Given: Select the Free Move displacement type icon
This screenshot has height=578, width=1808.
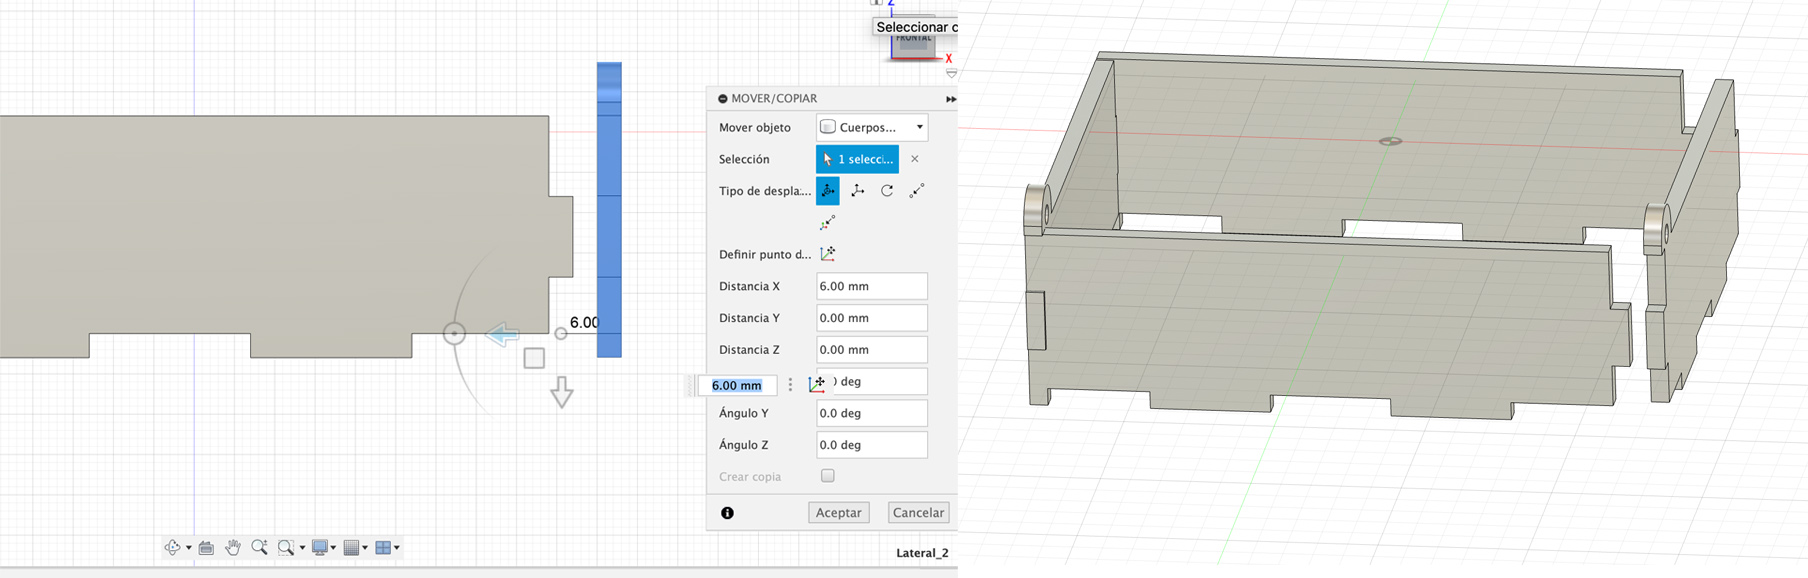Looking at the screenshot, I should point(828,190).
